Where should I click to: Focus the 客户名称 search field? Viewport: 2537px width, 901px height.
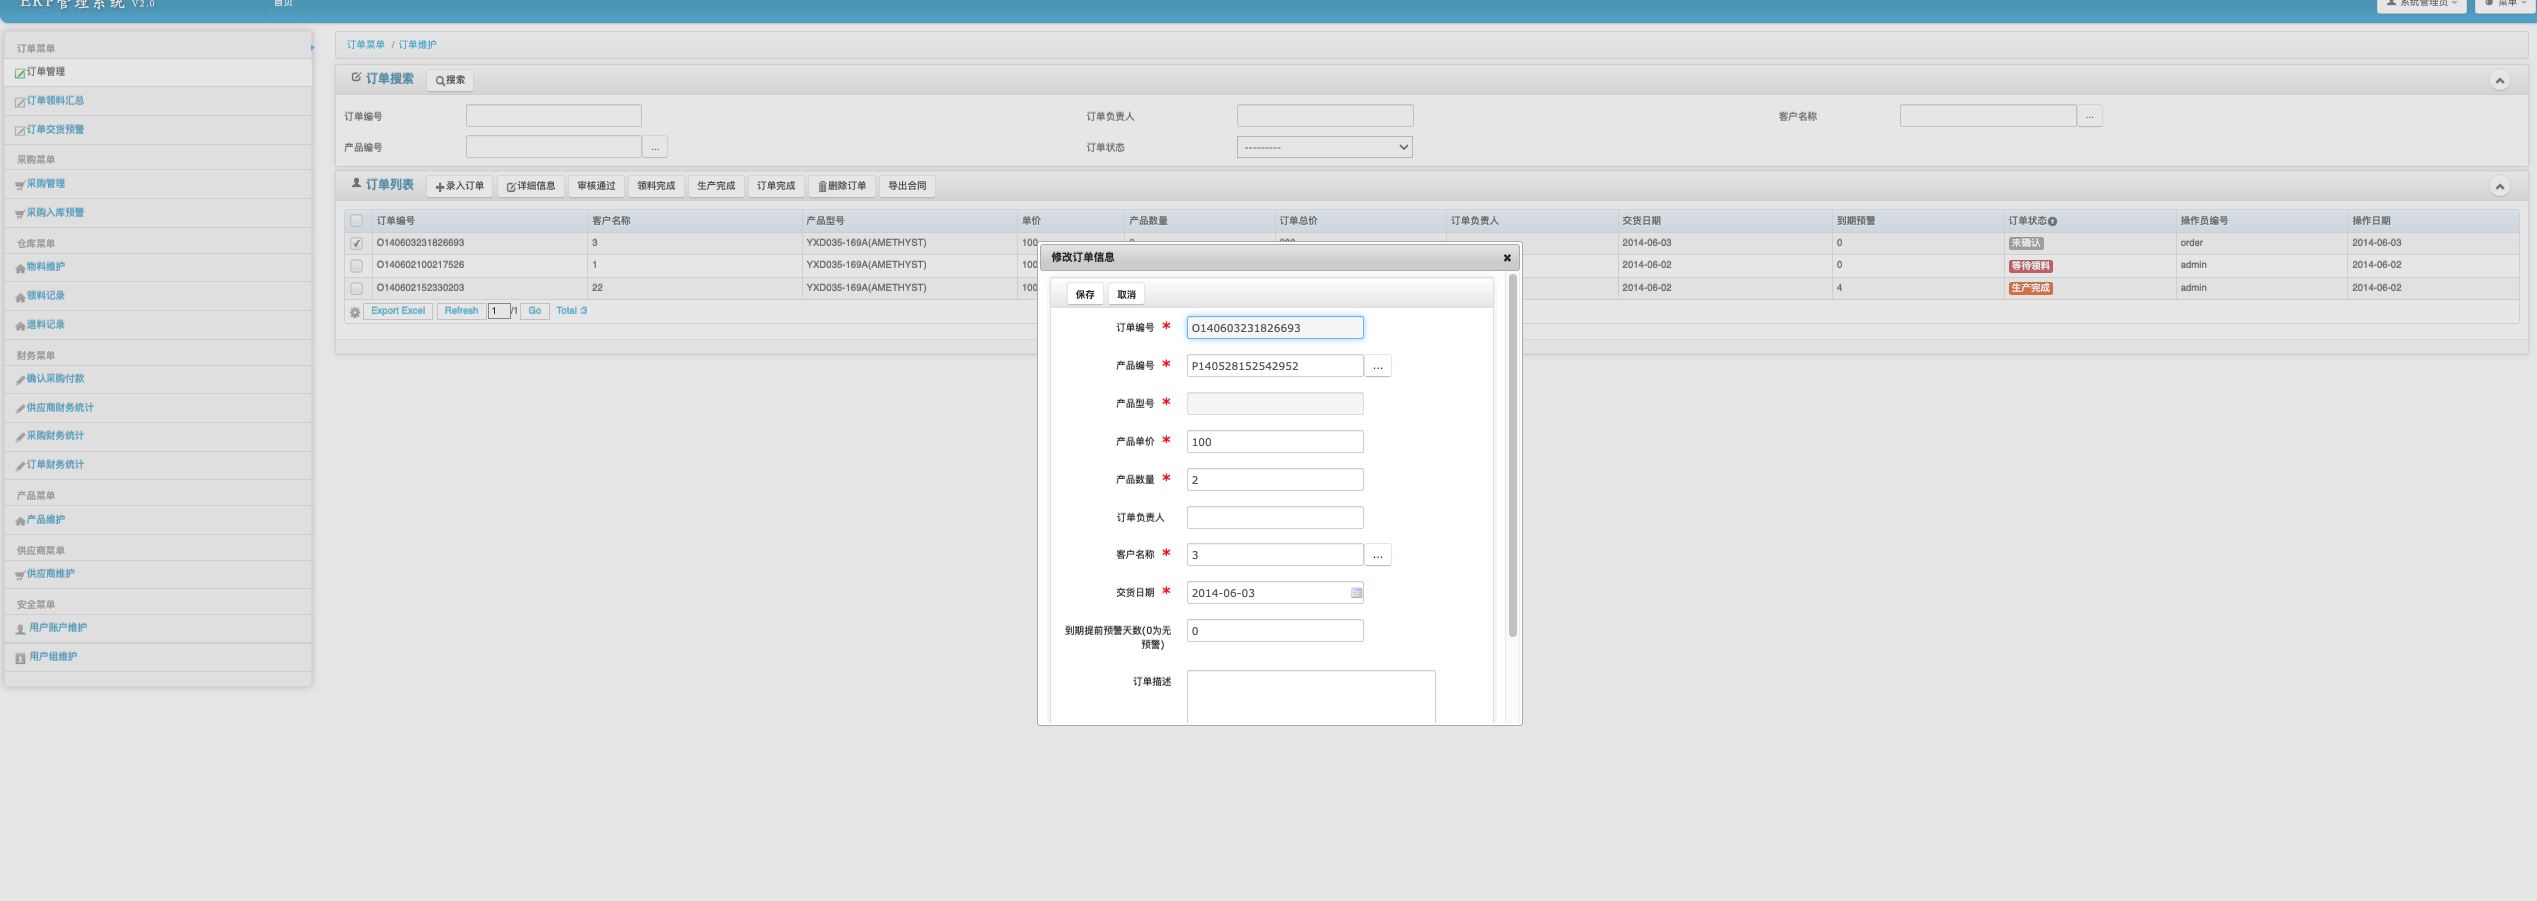pos(1988,116)
